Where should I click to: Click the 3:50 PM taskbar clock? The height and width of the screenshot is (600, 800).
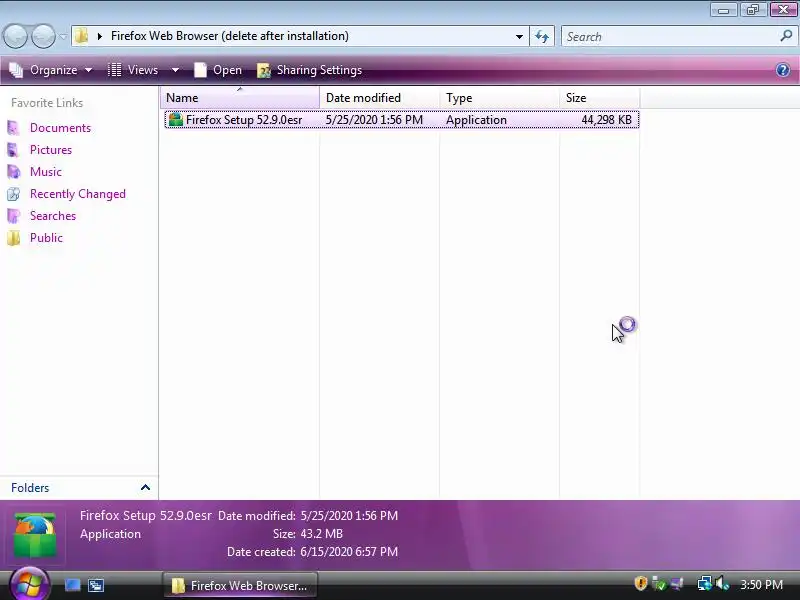tap(761, 585)
